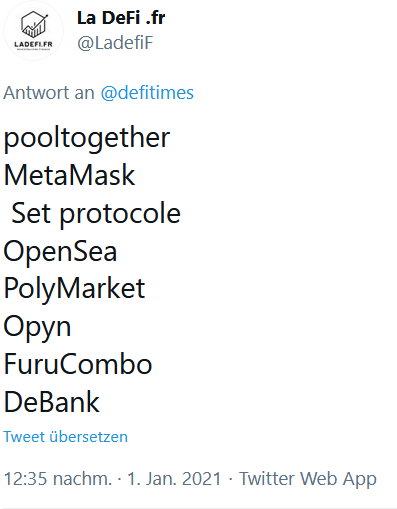Viewport: 397px width, 509px height.
Task: Open the 1. Jan. 2021 date
Action: point(174,479)
